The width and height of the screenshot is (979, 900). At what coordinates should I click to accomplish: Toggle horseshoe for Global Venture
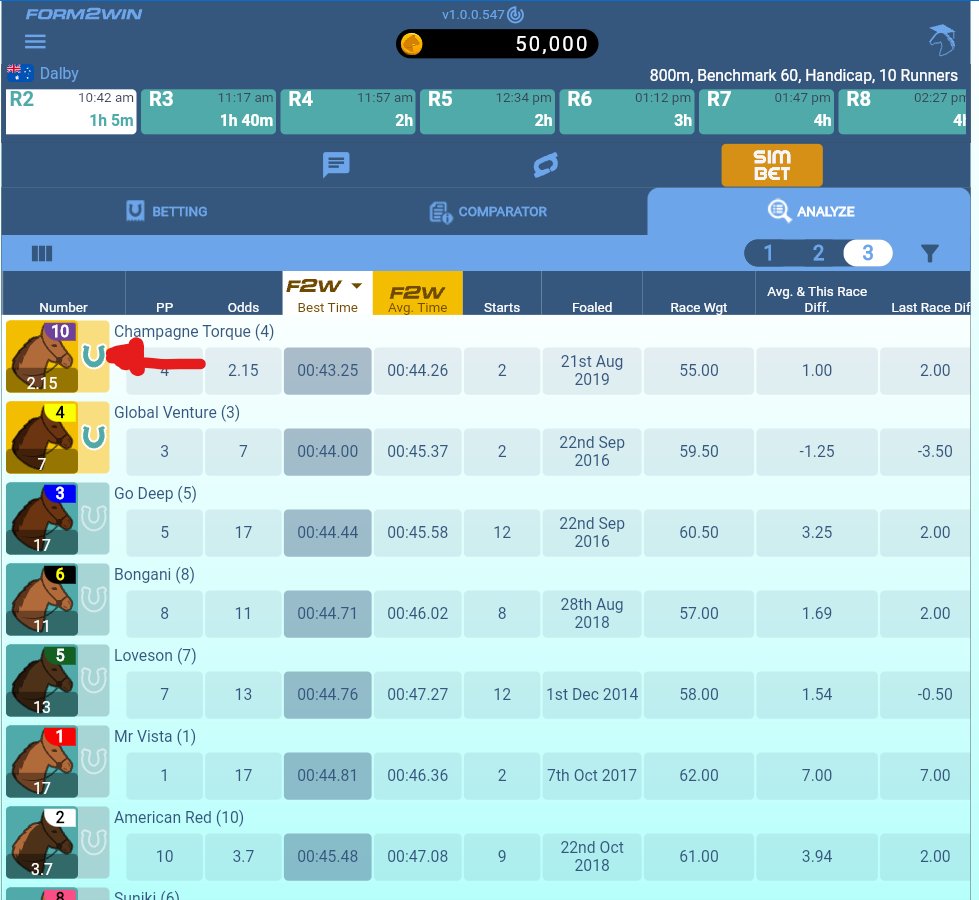click(x=94, y=437)
